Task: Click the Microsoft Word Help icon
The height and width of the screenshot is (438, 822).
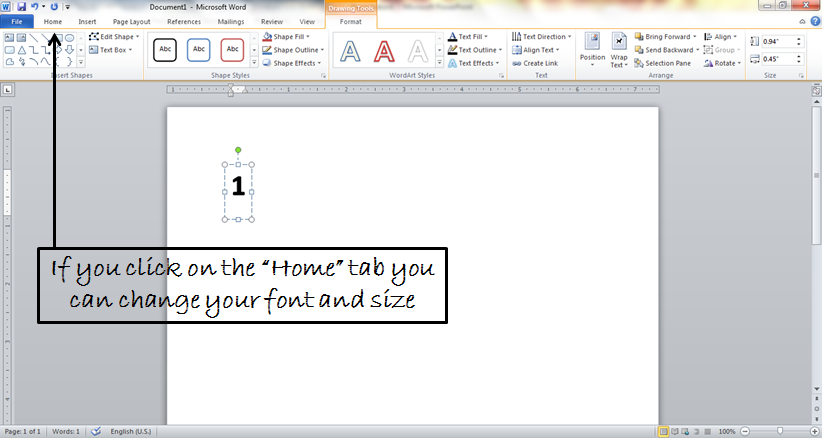Action: [815, 21]
